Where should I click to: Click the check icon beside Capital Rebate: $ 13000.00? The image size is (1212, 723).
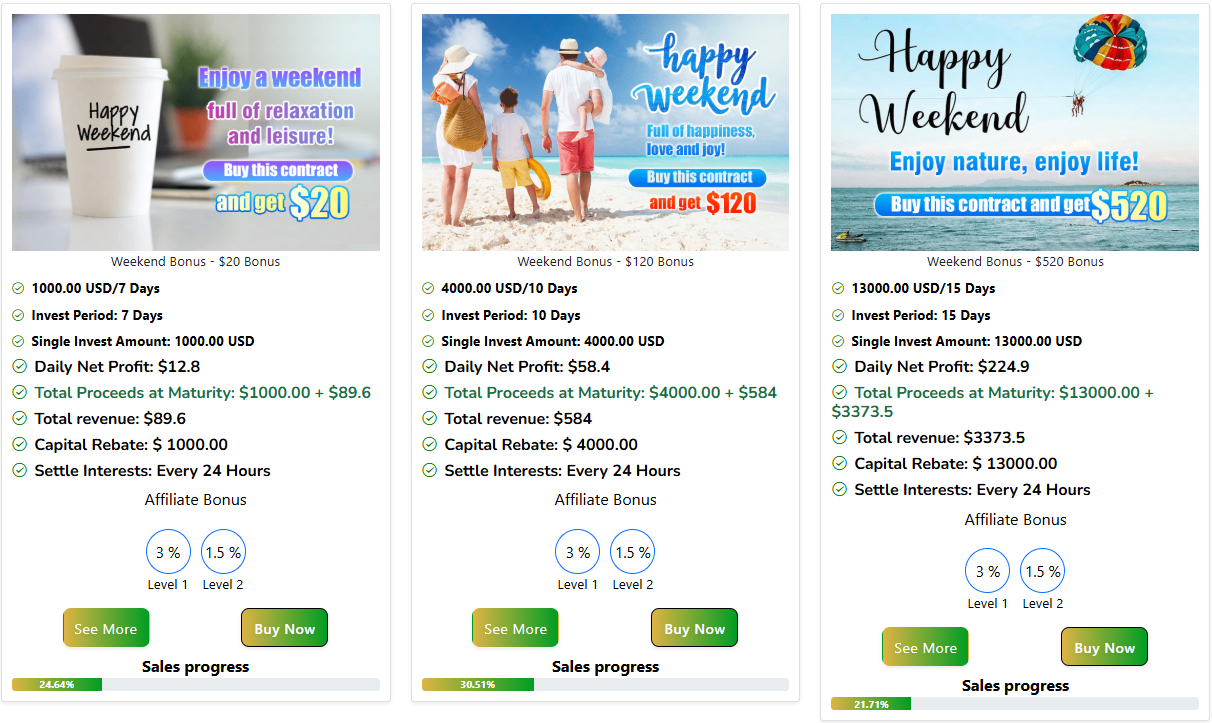[839, 464]
